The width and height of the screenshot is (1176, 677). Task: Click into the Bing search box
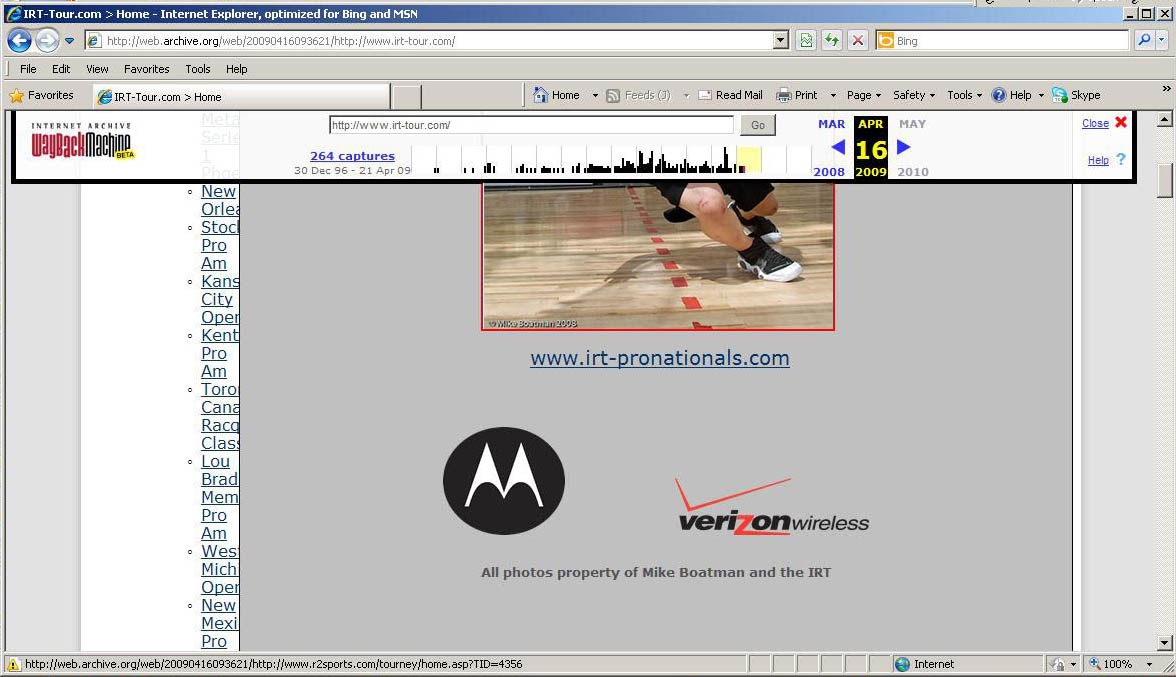(1010, 40)
